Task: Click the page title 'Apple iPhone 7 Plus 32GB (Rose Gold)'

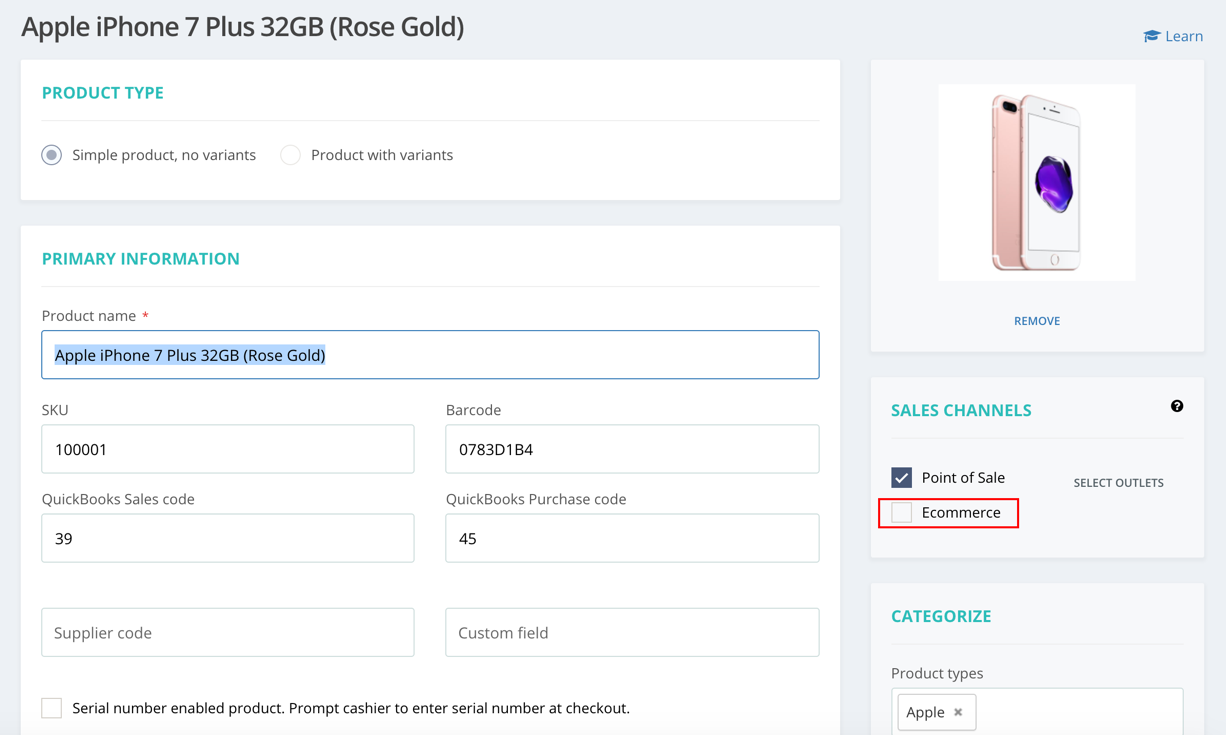Action: point(243,27)
